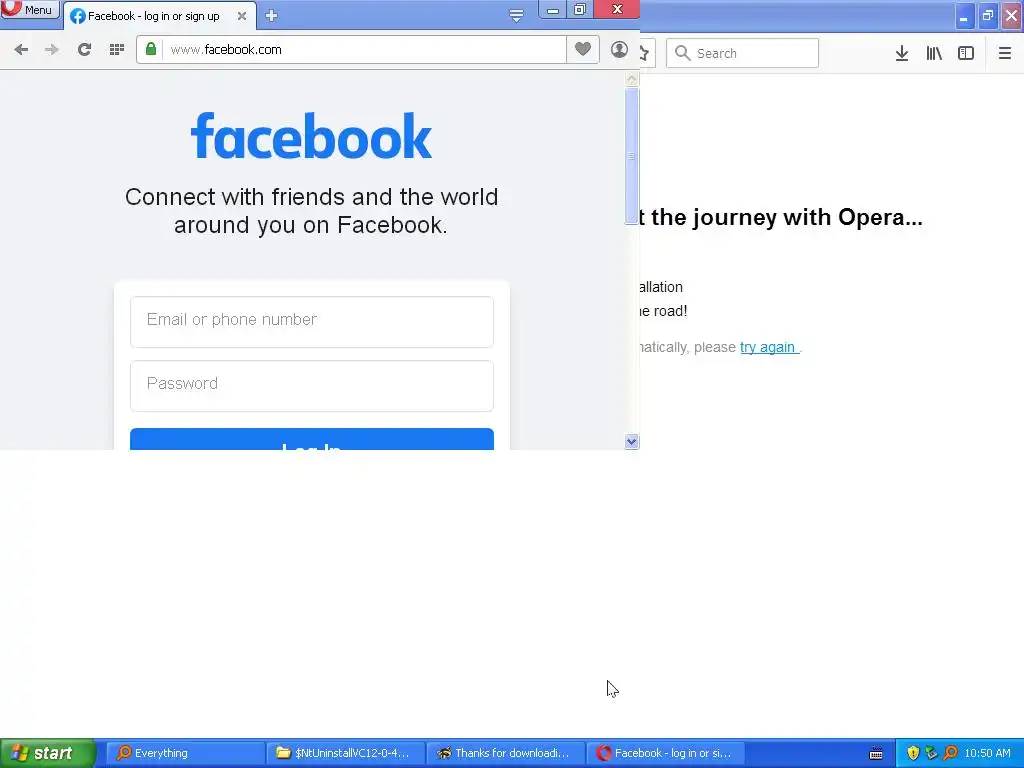Restore down the Firefox window
Viewport: 1024px width, 768px height.
click(x=988, y=16)
